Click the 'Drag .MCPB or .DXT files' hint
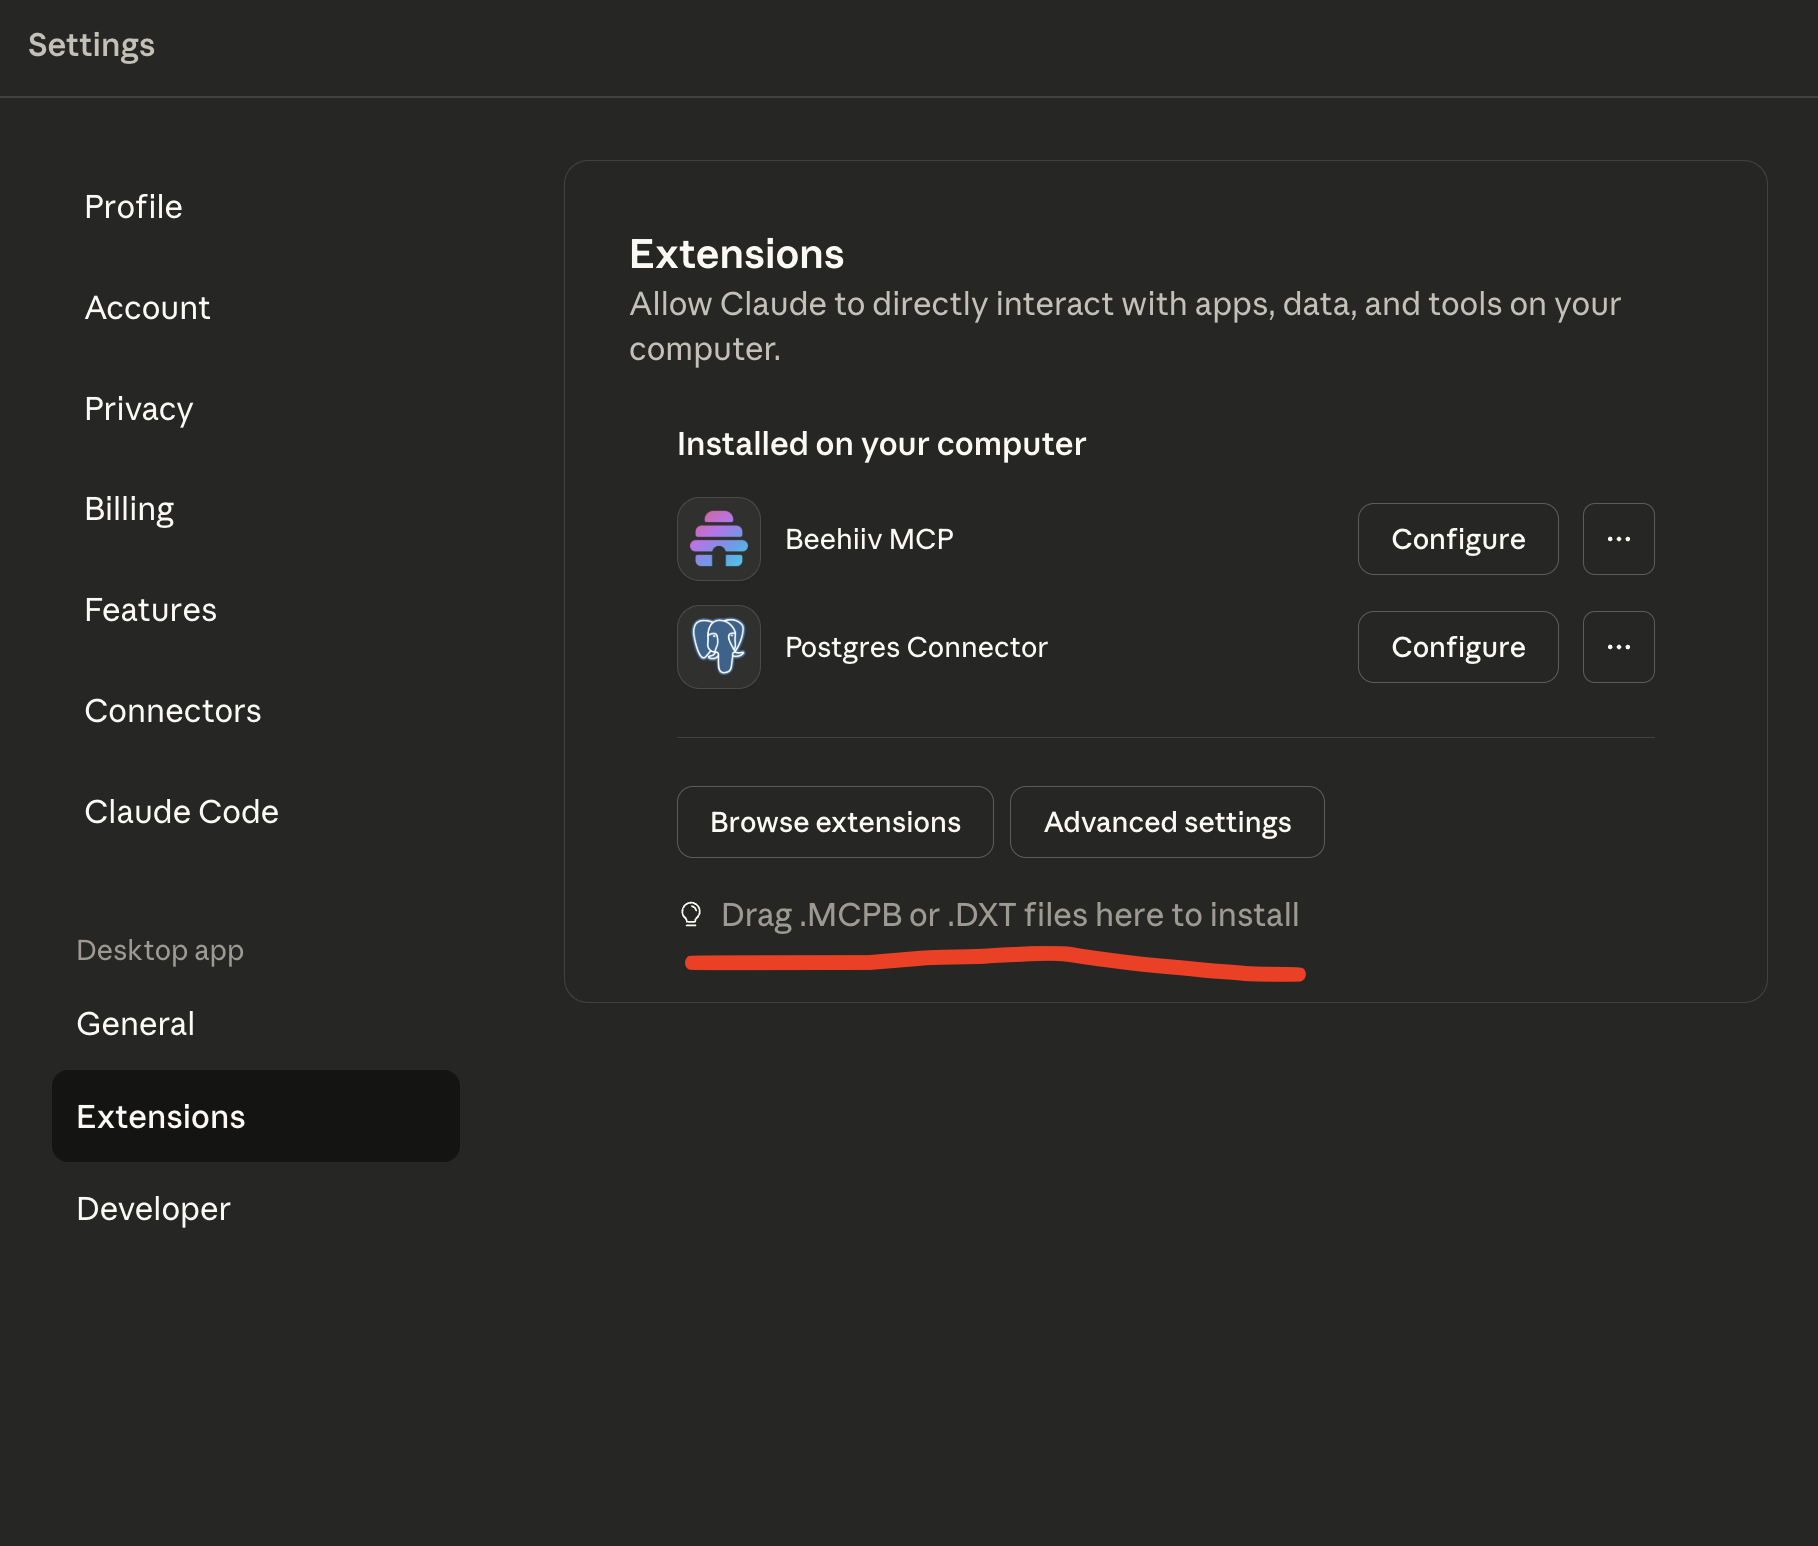 [1010, 915]
